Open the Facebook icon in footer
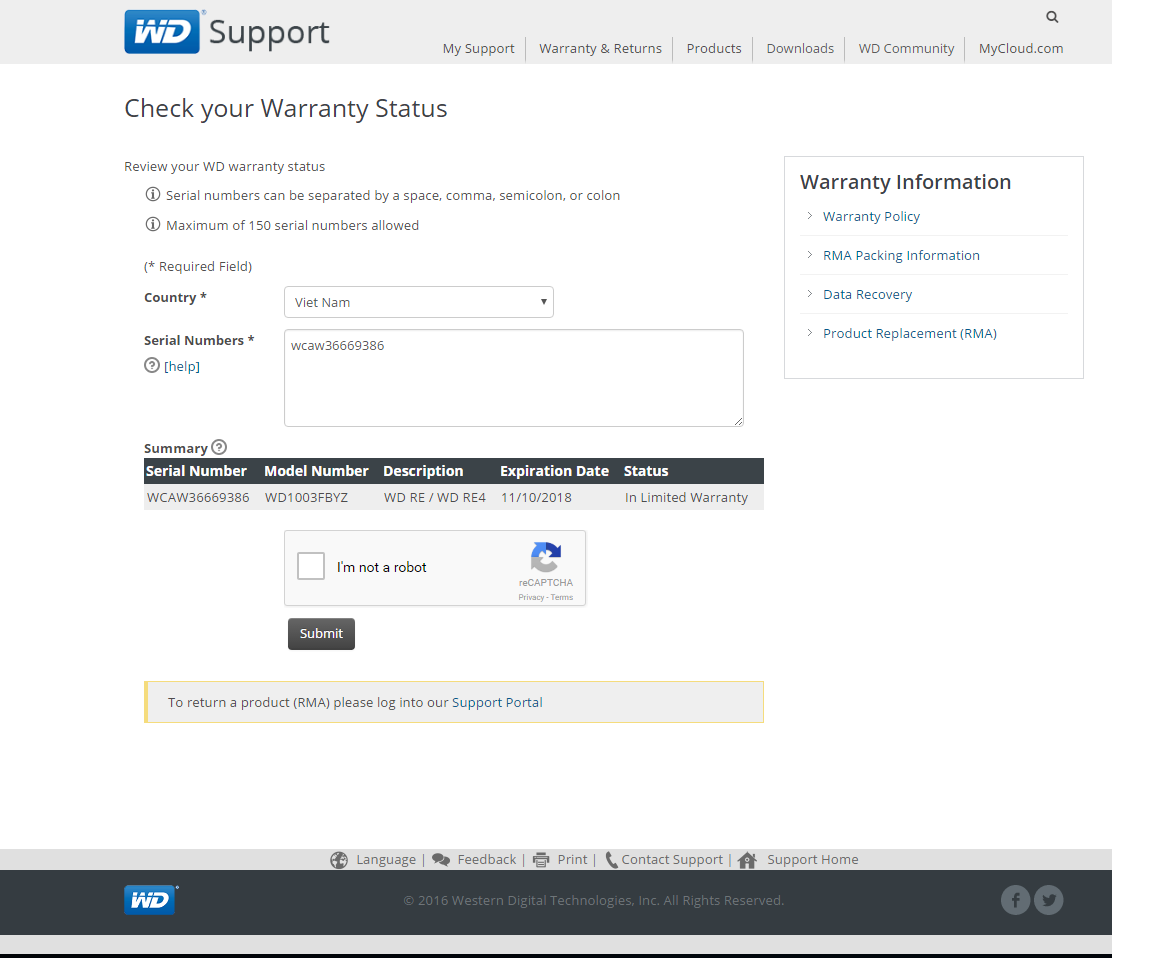 [1015, 900]
